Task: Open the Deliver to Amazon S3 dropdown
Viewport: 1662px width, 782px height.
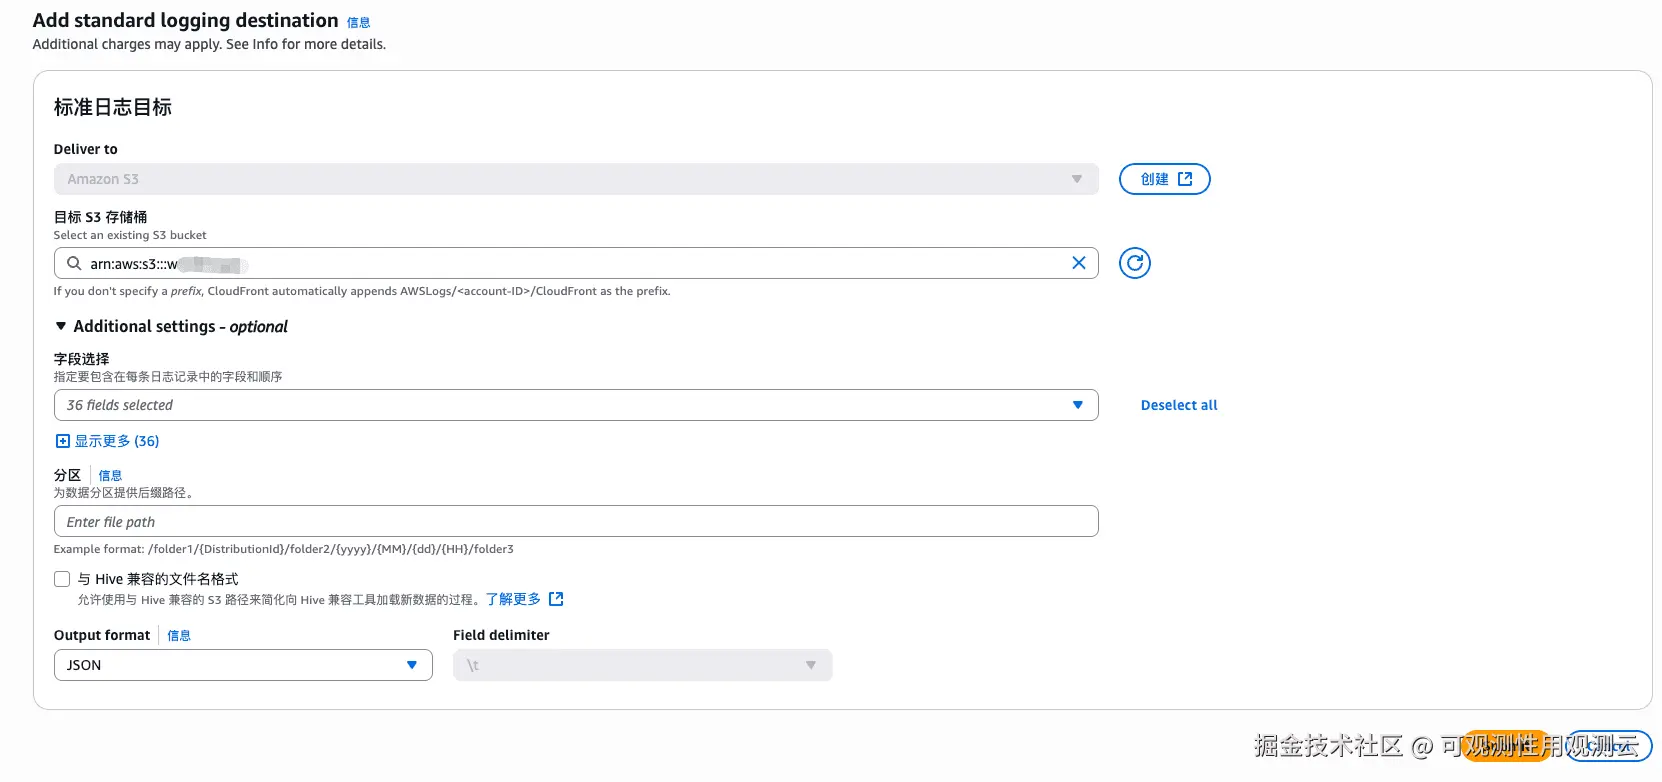Action: click(575, 179)
